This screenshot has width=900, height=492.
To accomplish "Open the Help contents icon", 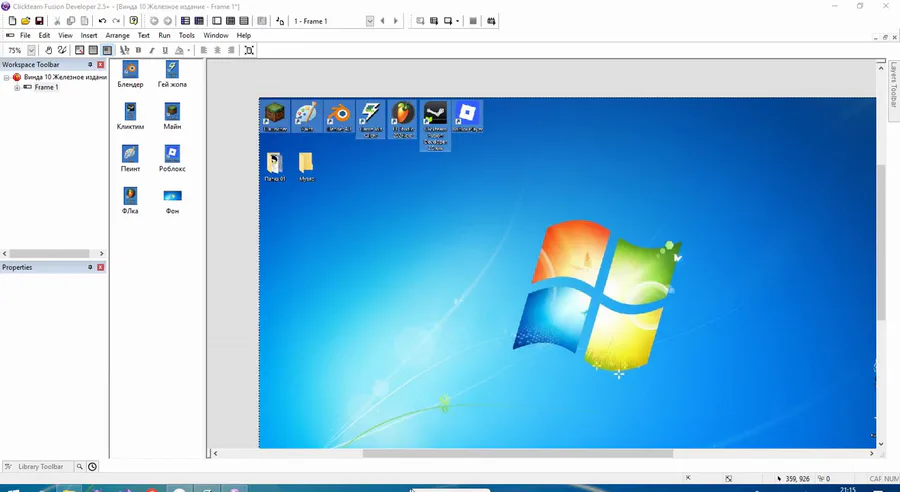I will [134, 21].
